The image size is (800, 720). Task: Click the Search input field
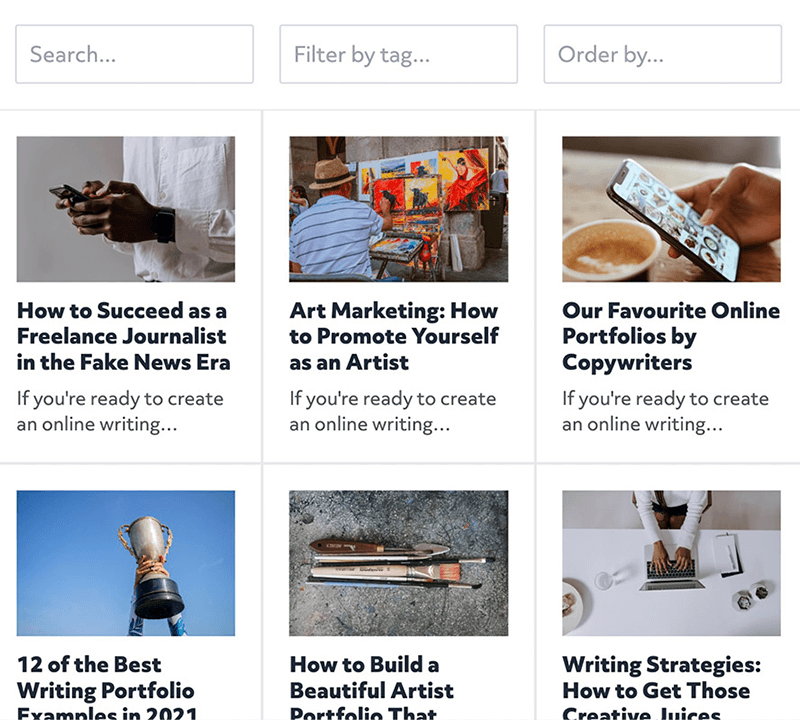[x=134, y=54]
